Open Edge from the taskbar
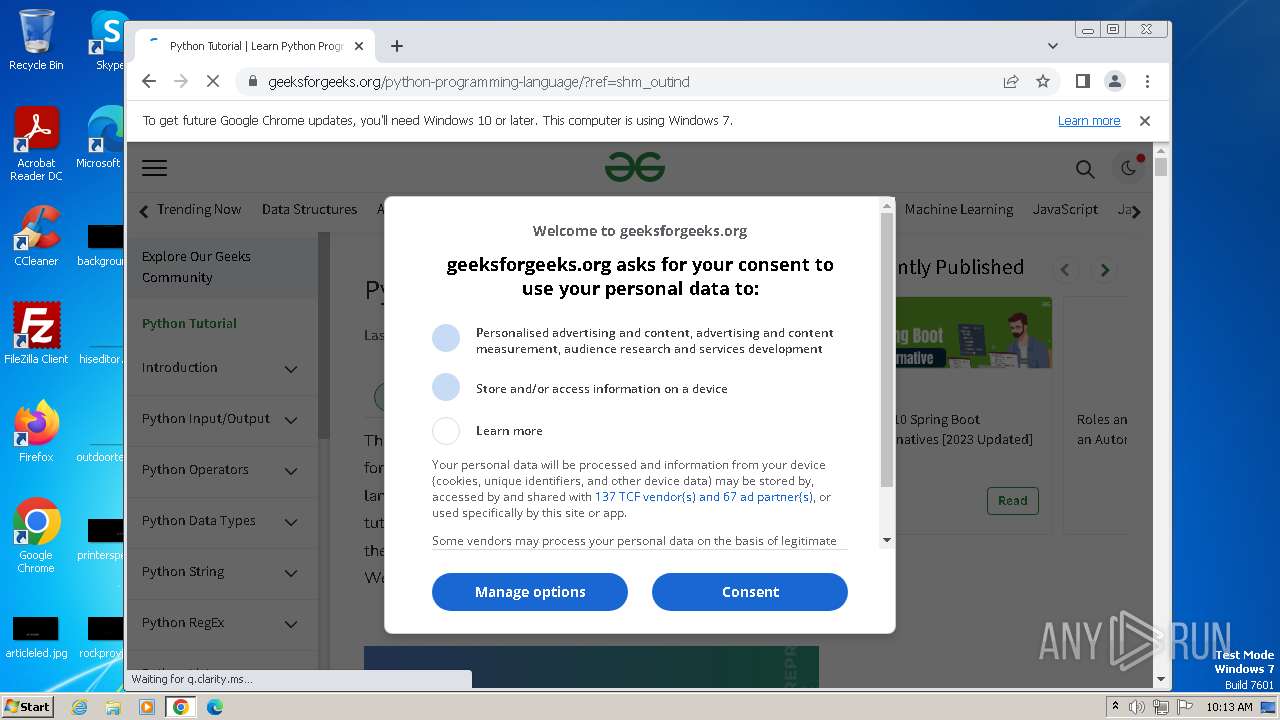The height and width of the screenshot is (720, 1280). (x=214, y=707)
